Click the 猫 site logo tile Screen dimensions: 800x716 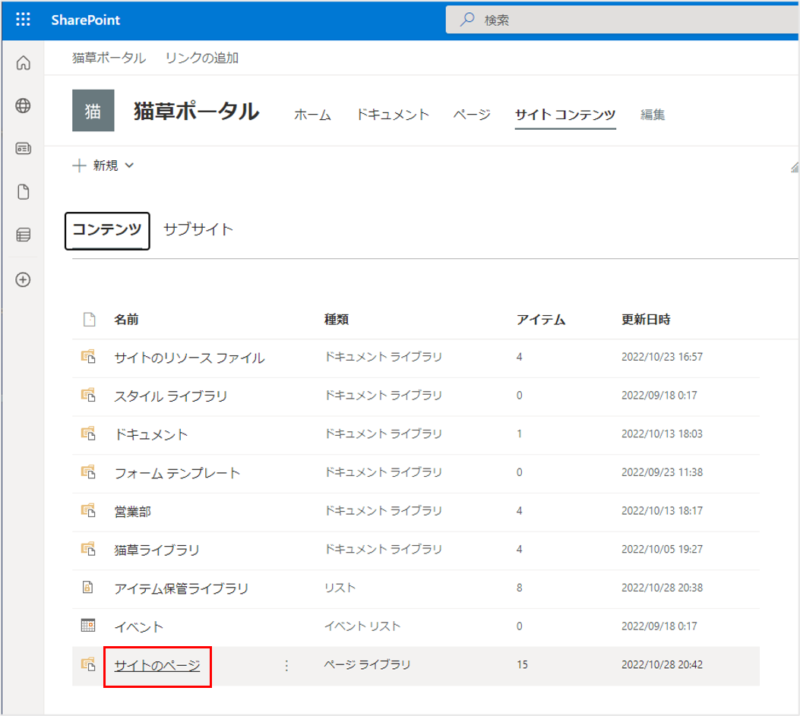93,111
